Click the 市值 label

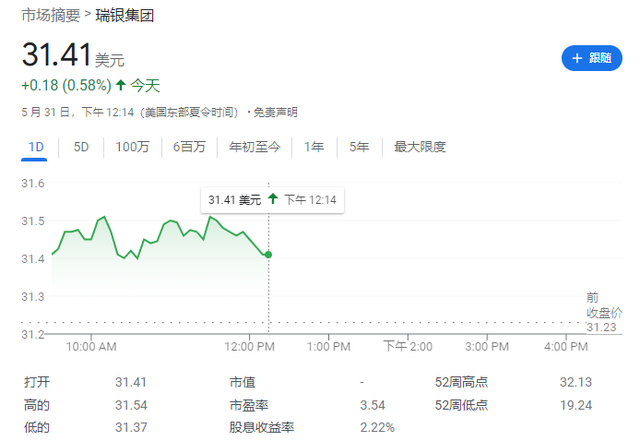[242, 382]
